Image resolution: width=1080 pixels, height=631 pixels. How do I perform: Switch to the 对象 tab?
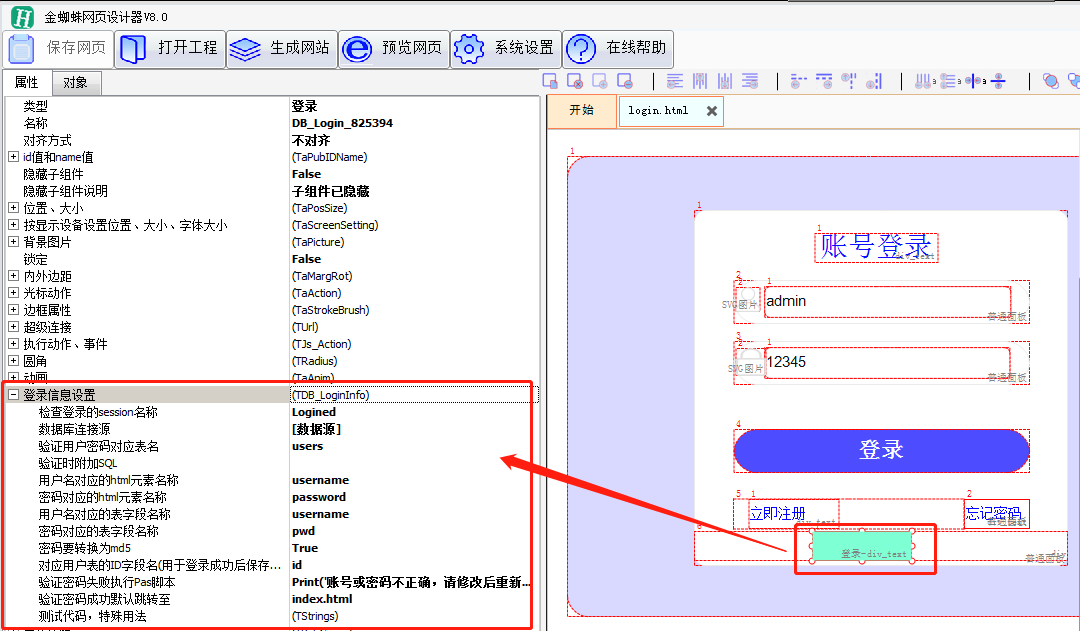click(75, 83)
